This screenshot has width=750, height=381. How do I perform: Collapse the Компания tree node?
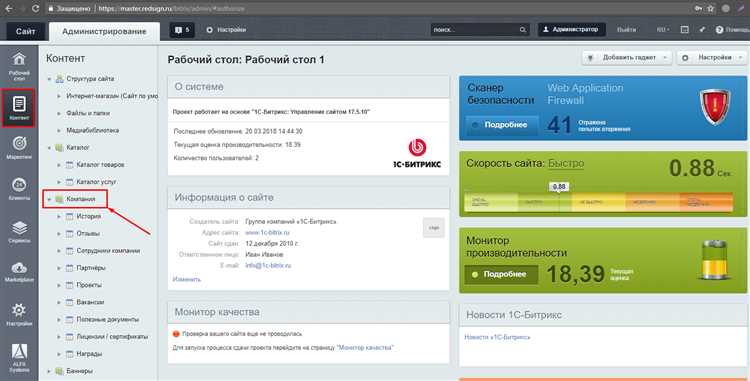(49, 199)
